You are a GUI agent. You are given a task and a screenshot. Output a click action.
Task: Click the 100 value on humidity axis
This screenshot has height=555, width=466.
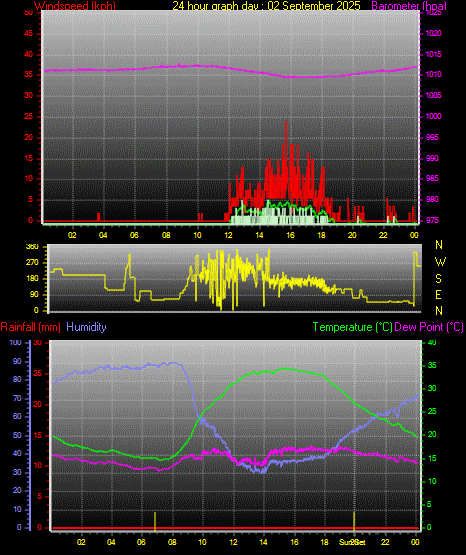pos(16,343)
